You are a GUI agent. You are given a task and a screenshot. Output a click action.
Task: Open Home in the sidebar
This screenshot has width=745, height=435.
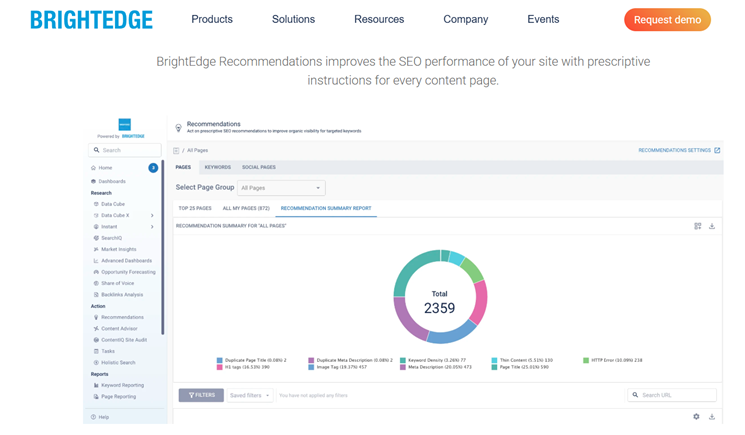pos(105,168)
